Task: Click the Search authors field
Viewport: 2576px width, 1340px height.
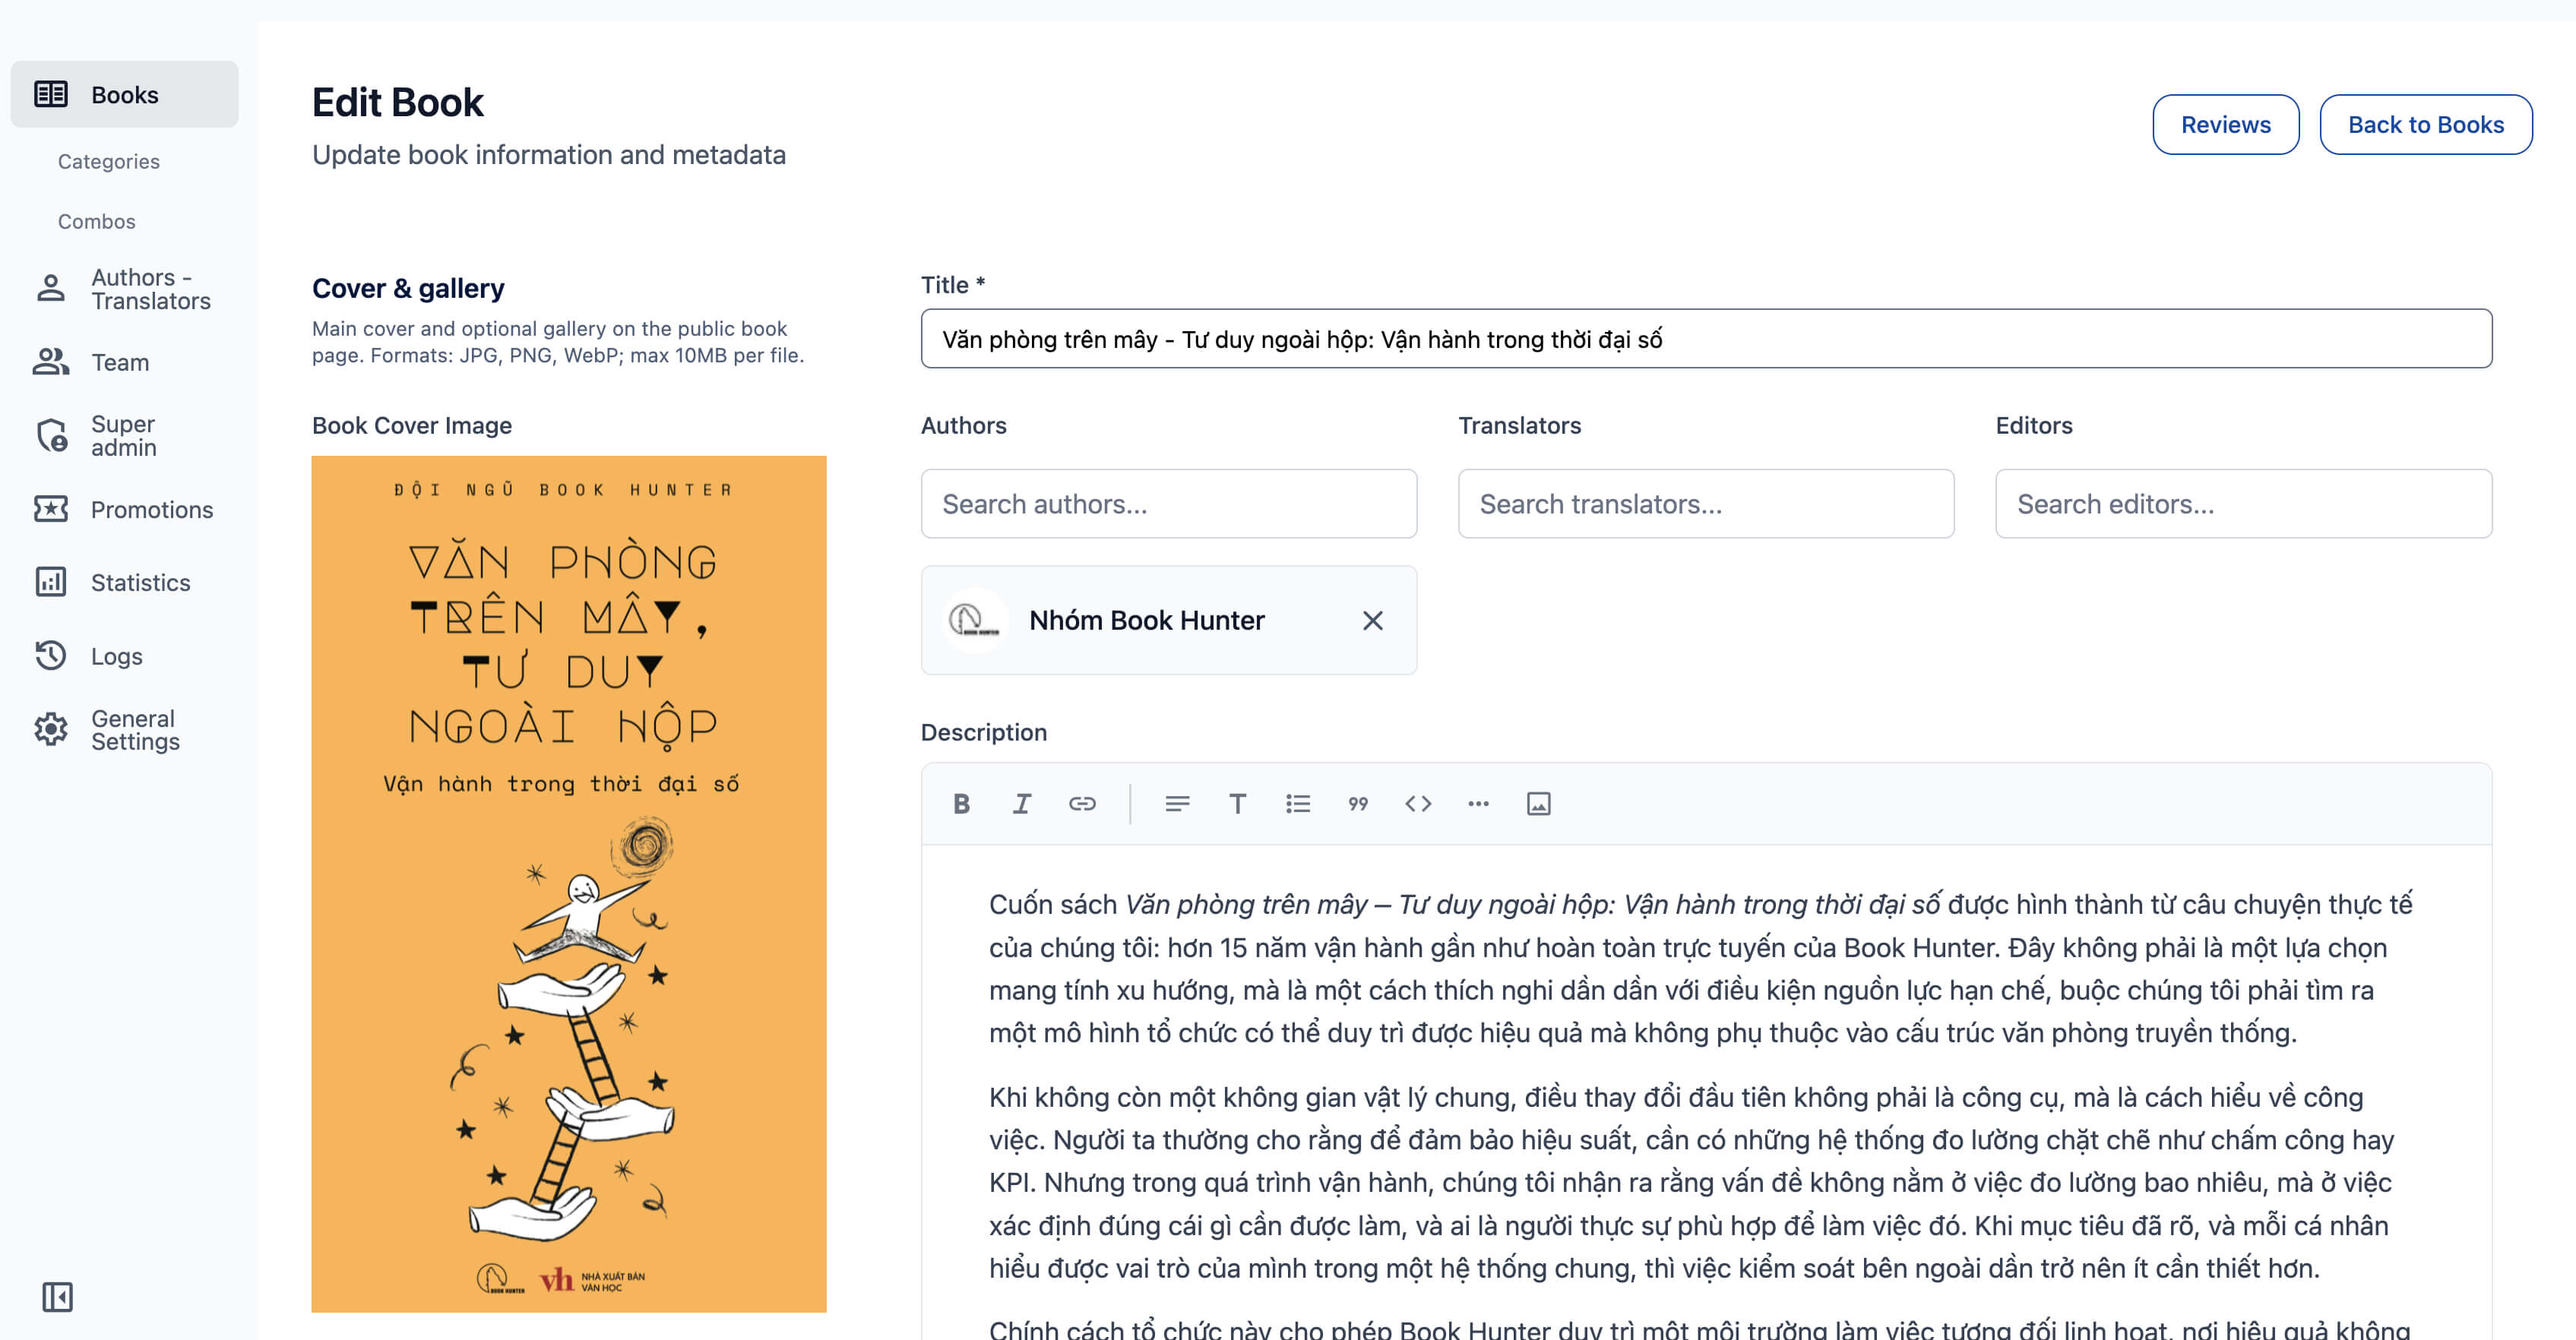Action: [1168, 504]
